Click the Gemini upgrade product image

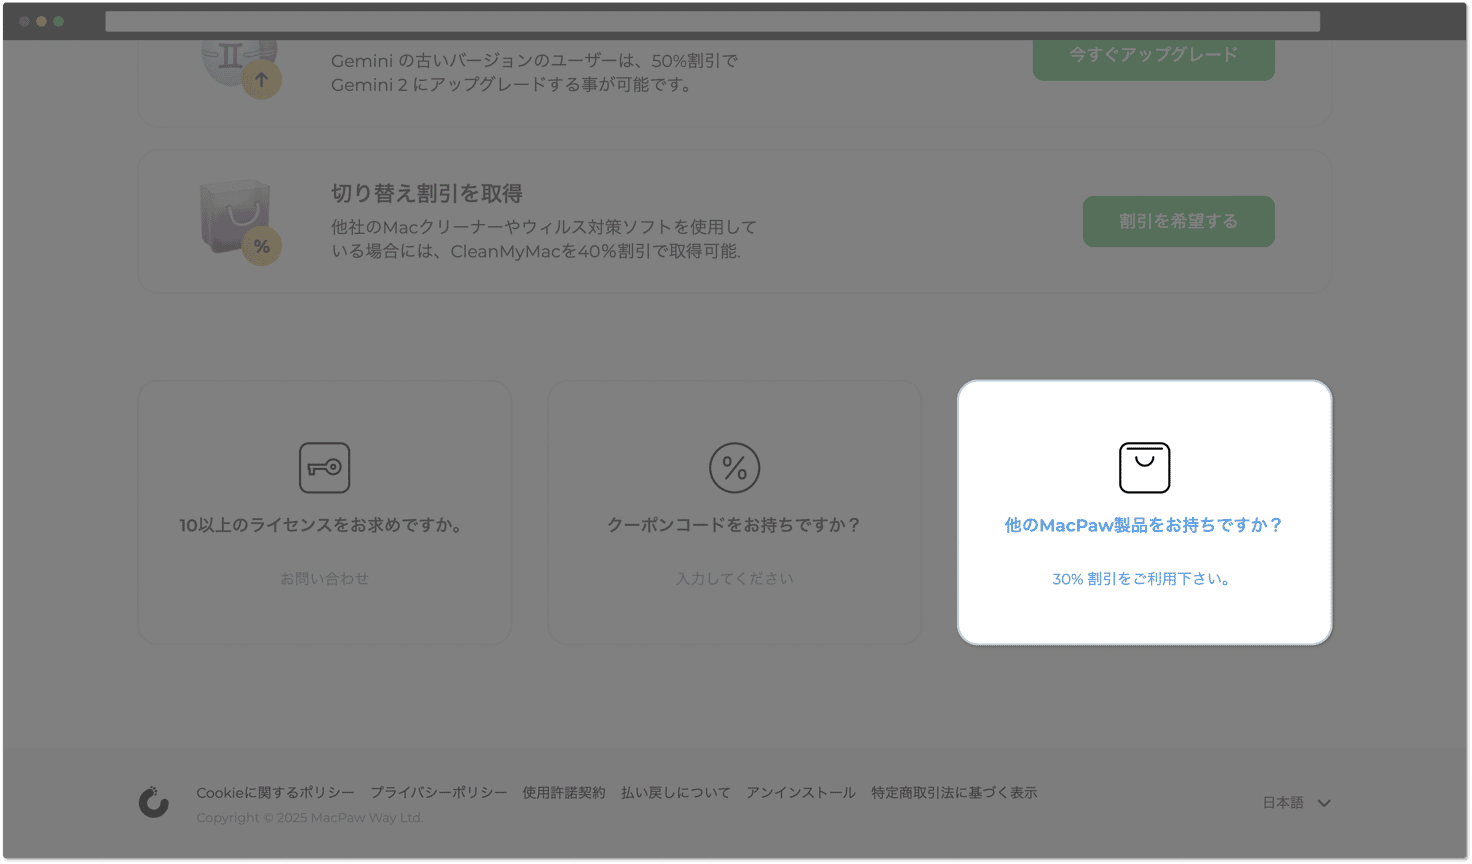[240, 68]
